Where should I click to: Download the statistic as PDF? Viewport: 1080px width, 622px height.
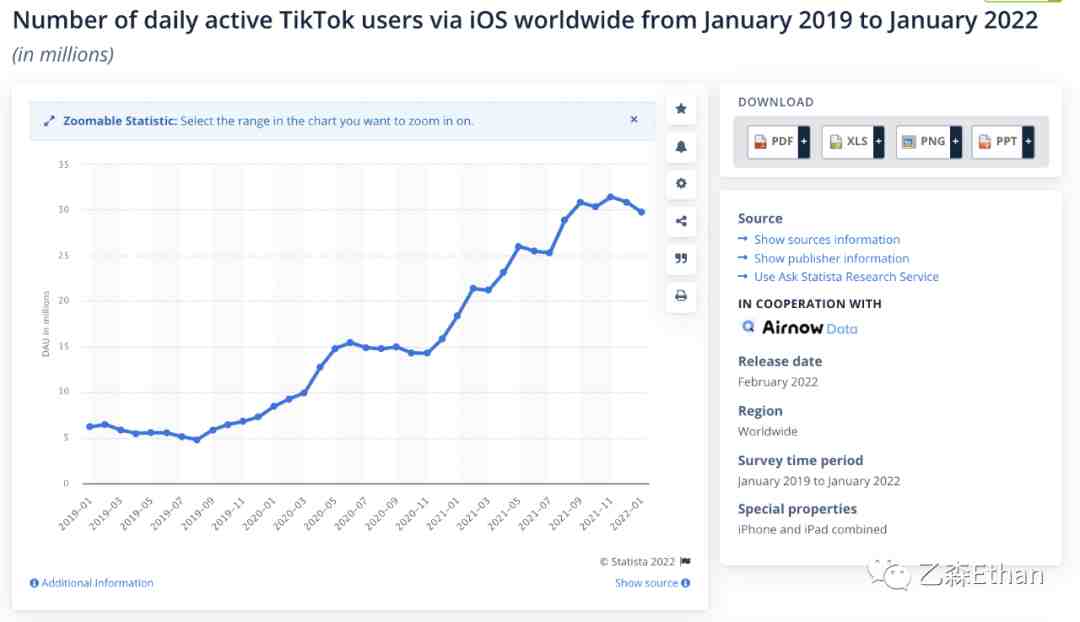[773, 142]
